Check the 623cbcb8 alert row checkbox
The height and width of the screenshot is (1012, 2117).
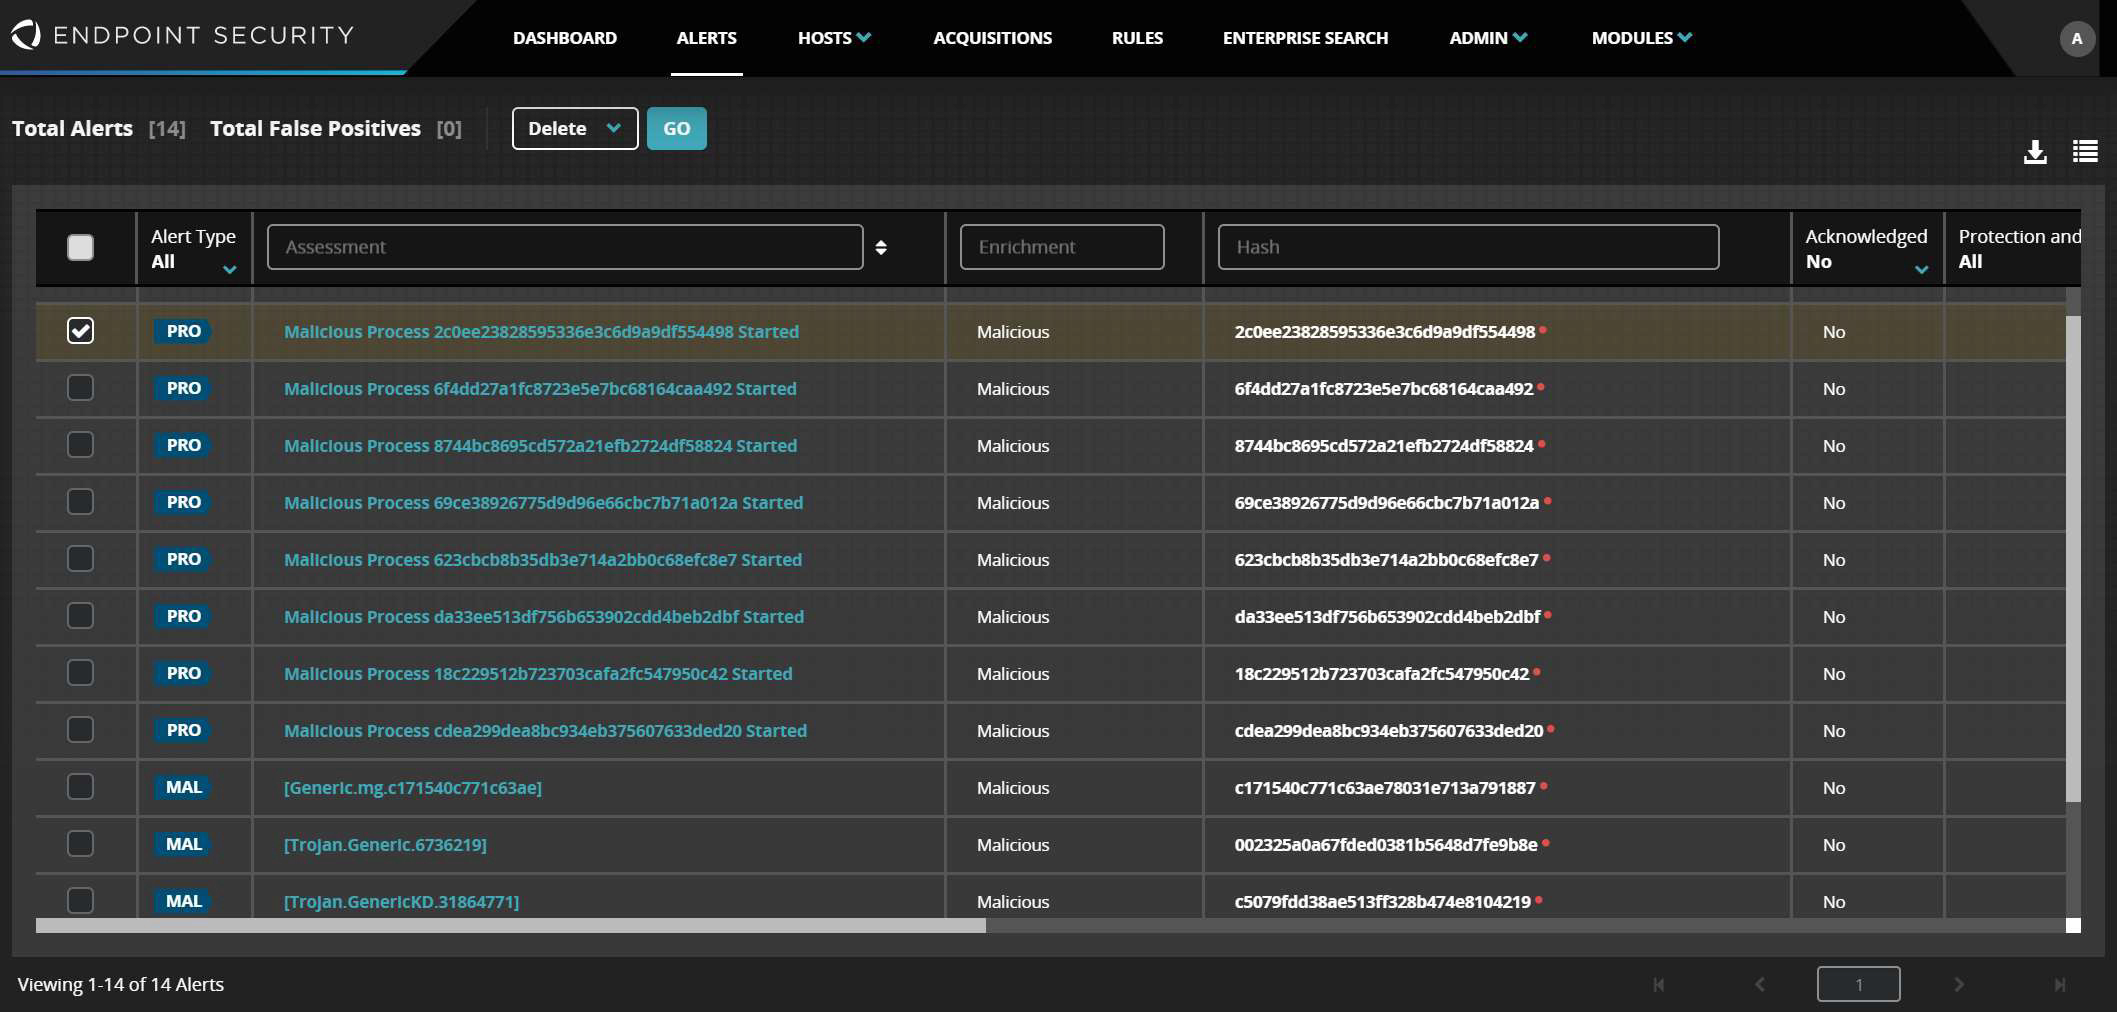[x=80, y=559]
